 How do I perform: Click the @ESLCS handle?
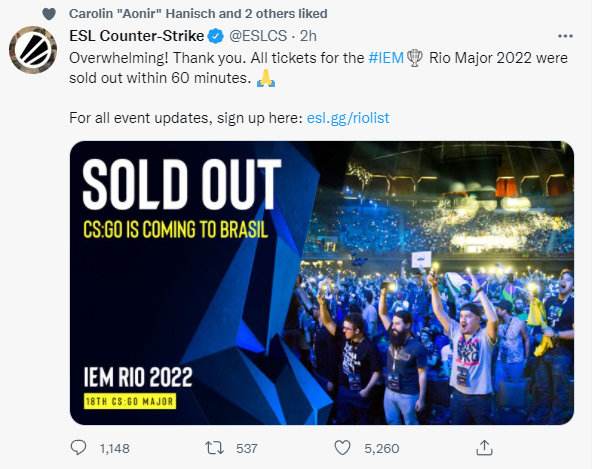pos(258,36)
